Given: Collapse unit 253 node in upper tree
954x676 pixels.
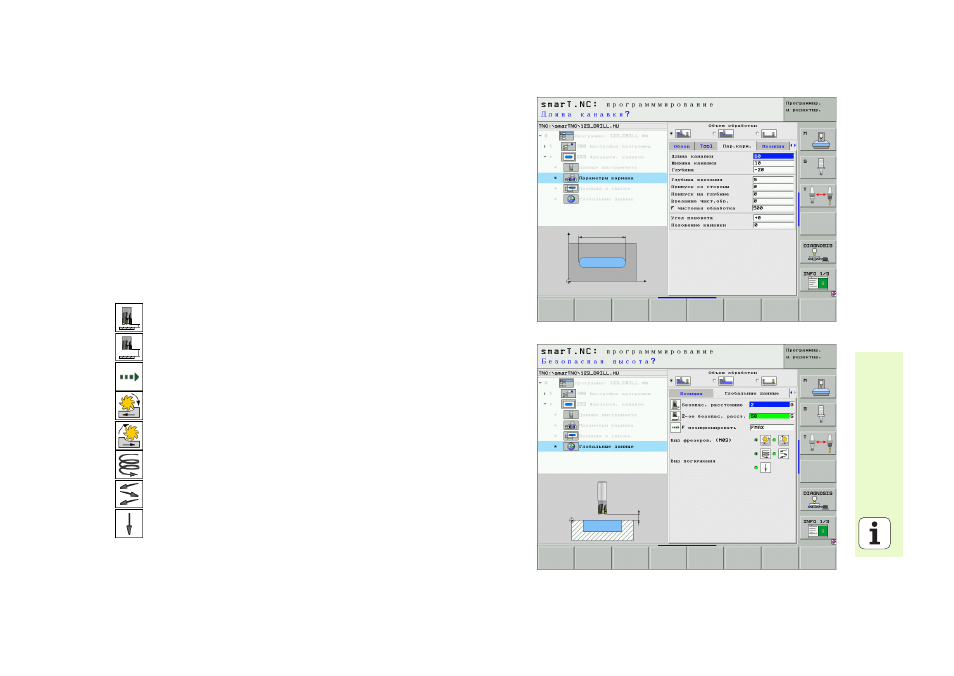Looking at the screenshot, I should (545, 156).
